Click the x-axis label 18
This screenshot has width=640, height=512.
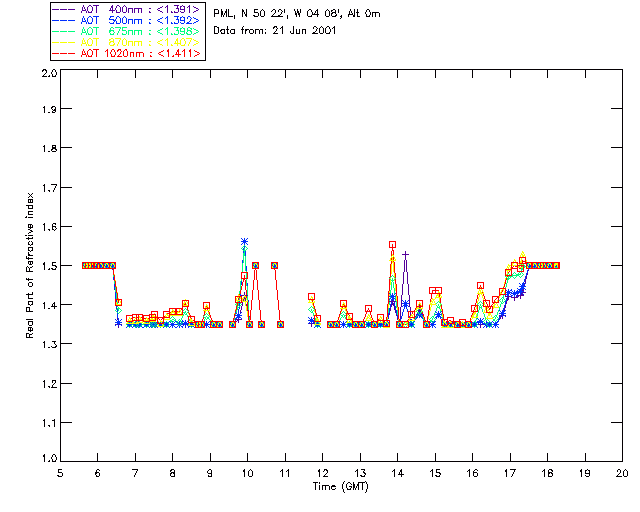[547, 474]
